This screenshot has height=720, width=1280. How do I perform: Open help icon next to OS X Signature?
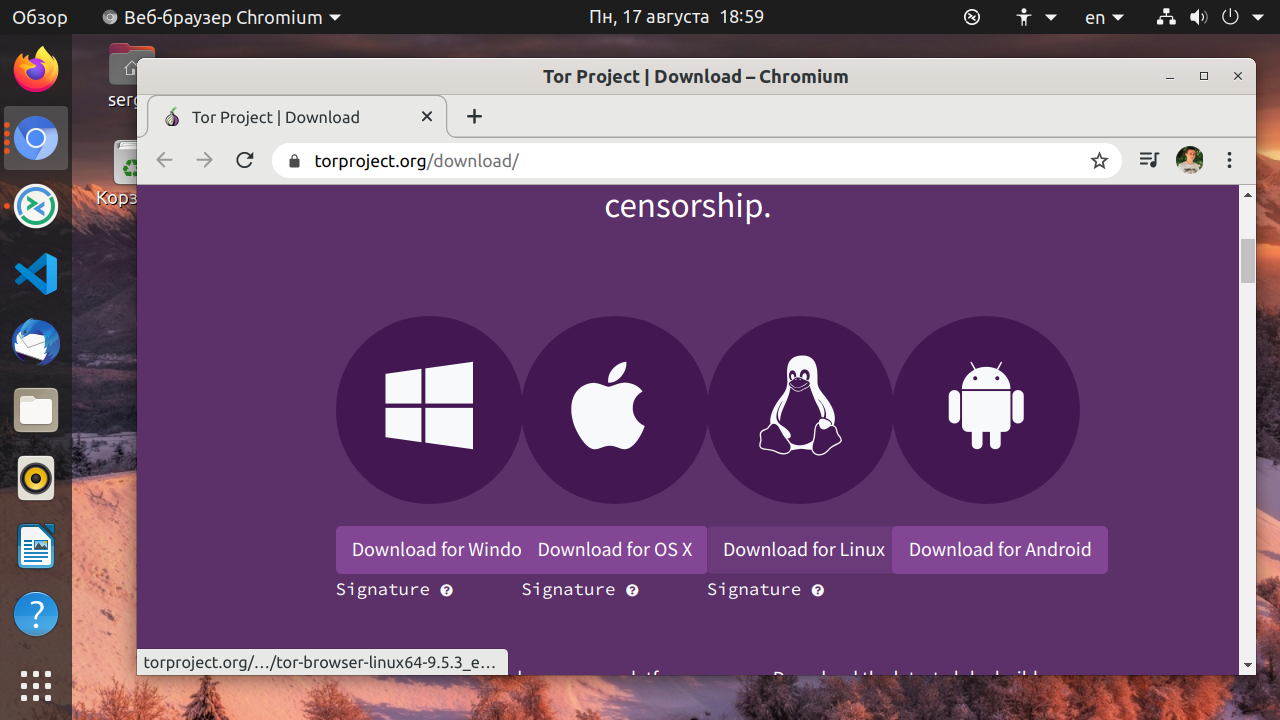(632, 590)
